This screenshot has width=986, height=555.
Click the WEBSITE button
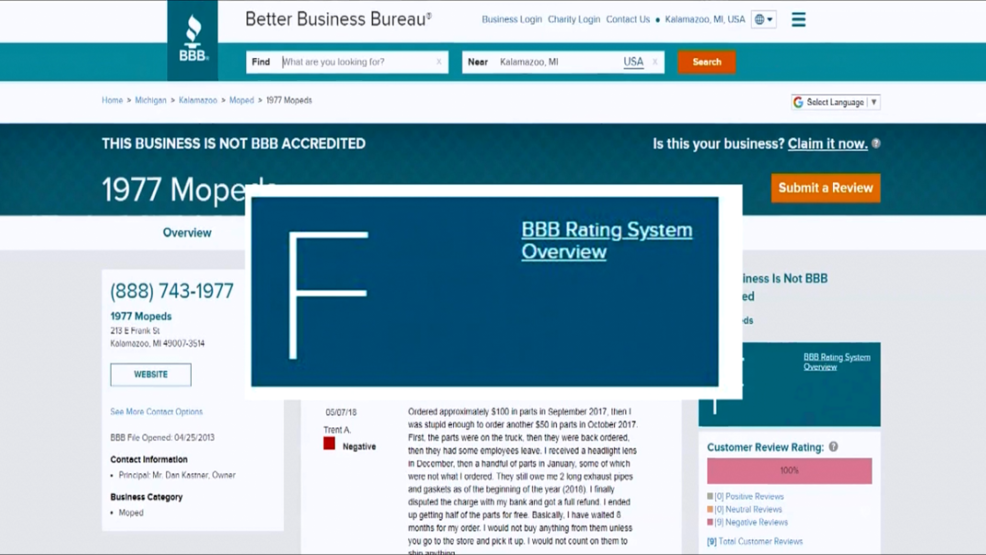[x=151, y=374]
